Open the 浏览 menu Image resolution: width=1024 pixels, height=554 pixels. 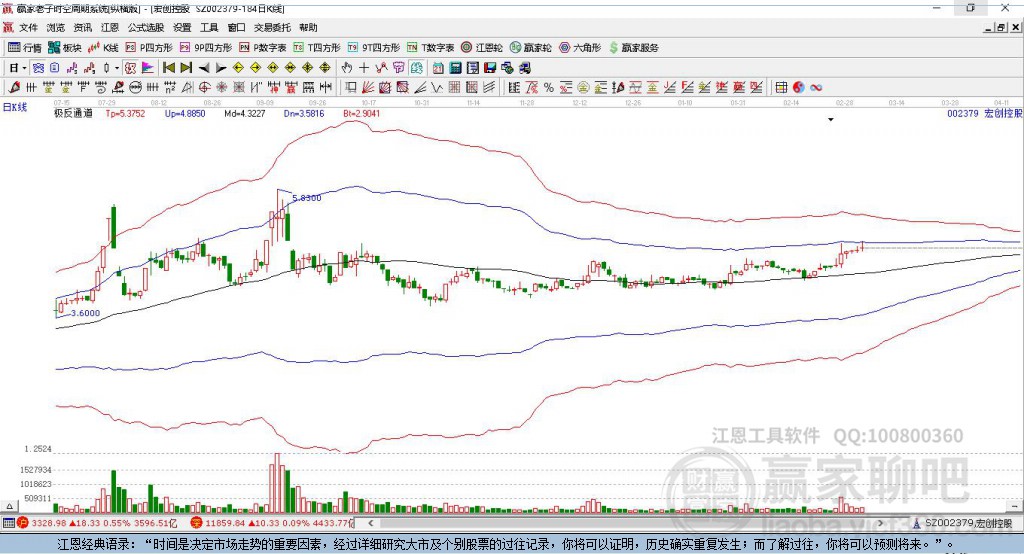pos(56,27)
